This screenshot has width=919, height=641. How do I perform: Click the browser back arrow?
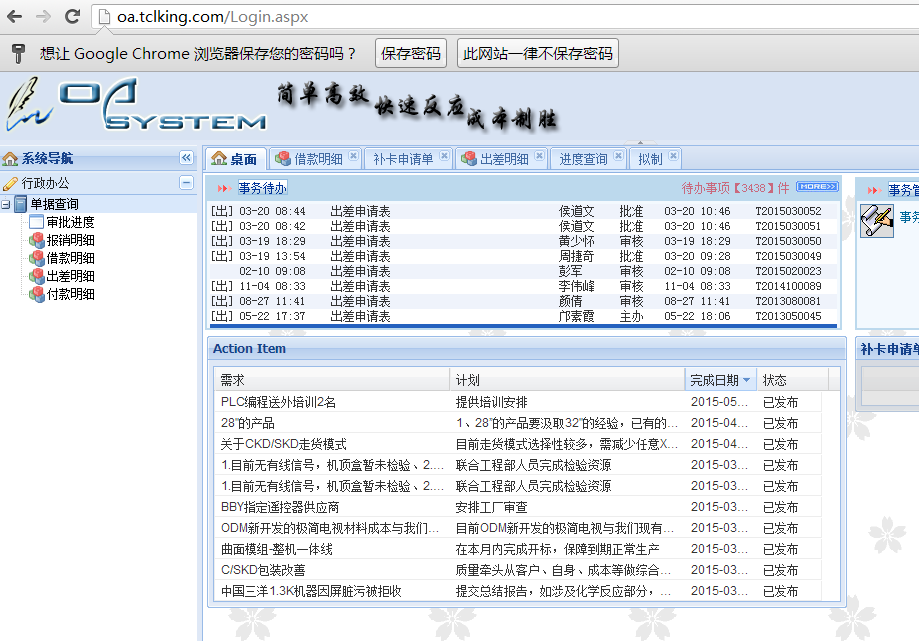click(x=15, y=16)
